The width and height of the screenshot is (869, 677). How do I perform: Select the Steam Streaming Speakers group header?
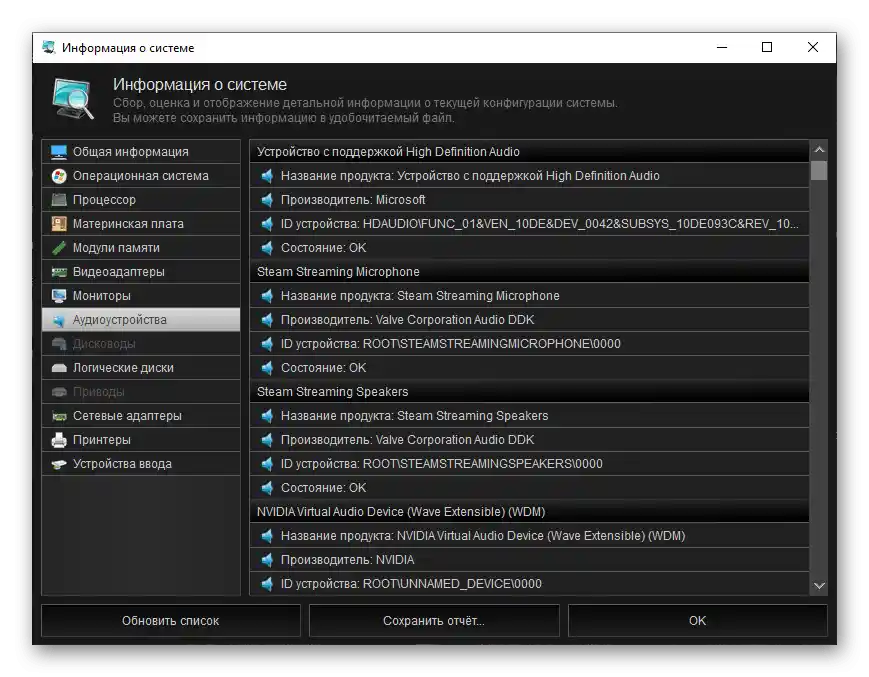tap(529, 392)
